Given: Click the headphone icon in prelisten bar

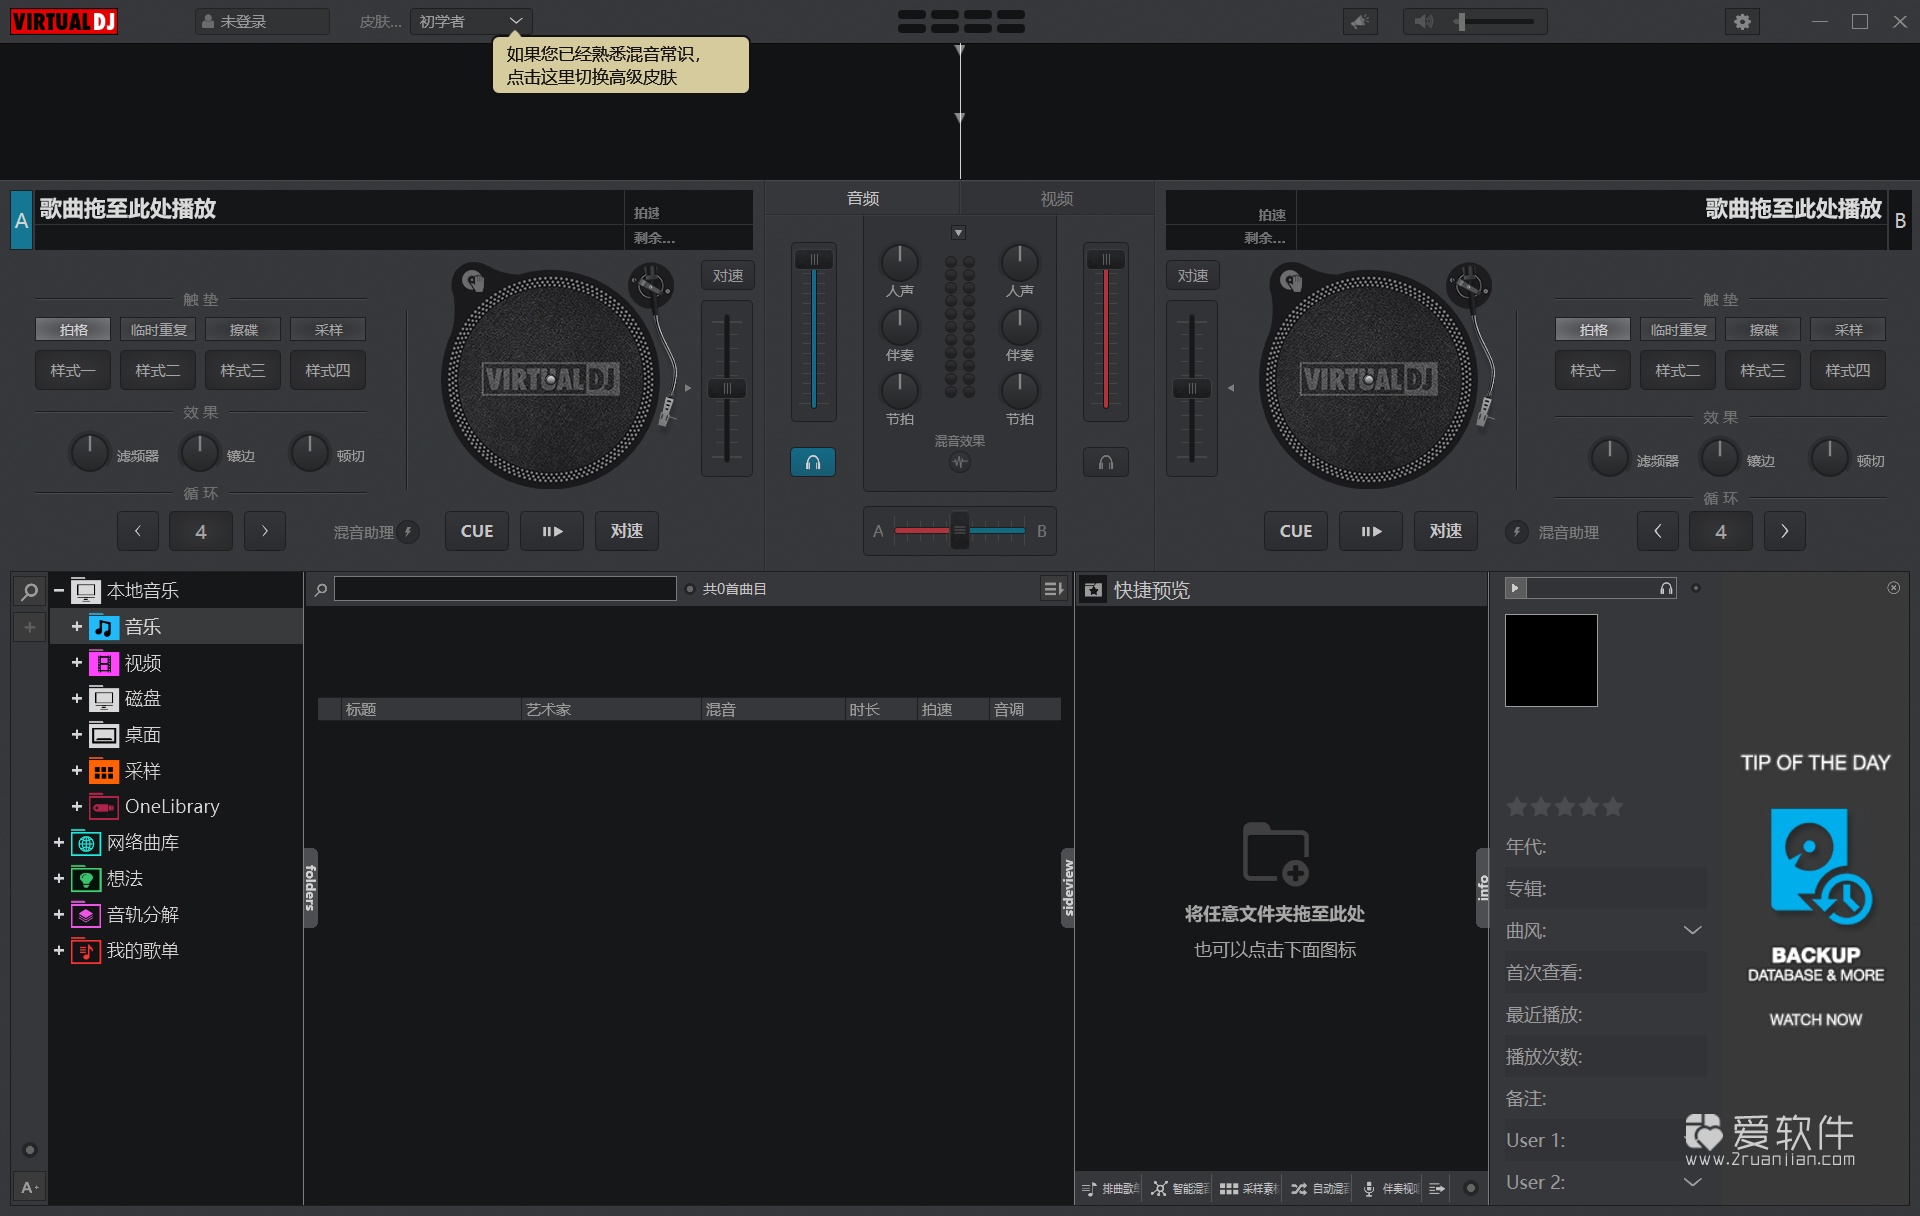Looking at the screenshot, I should click(1666, 588).
